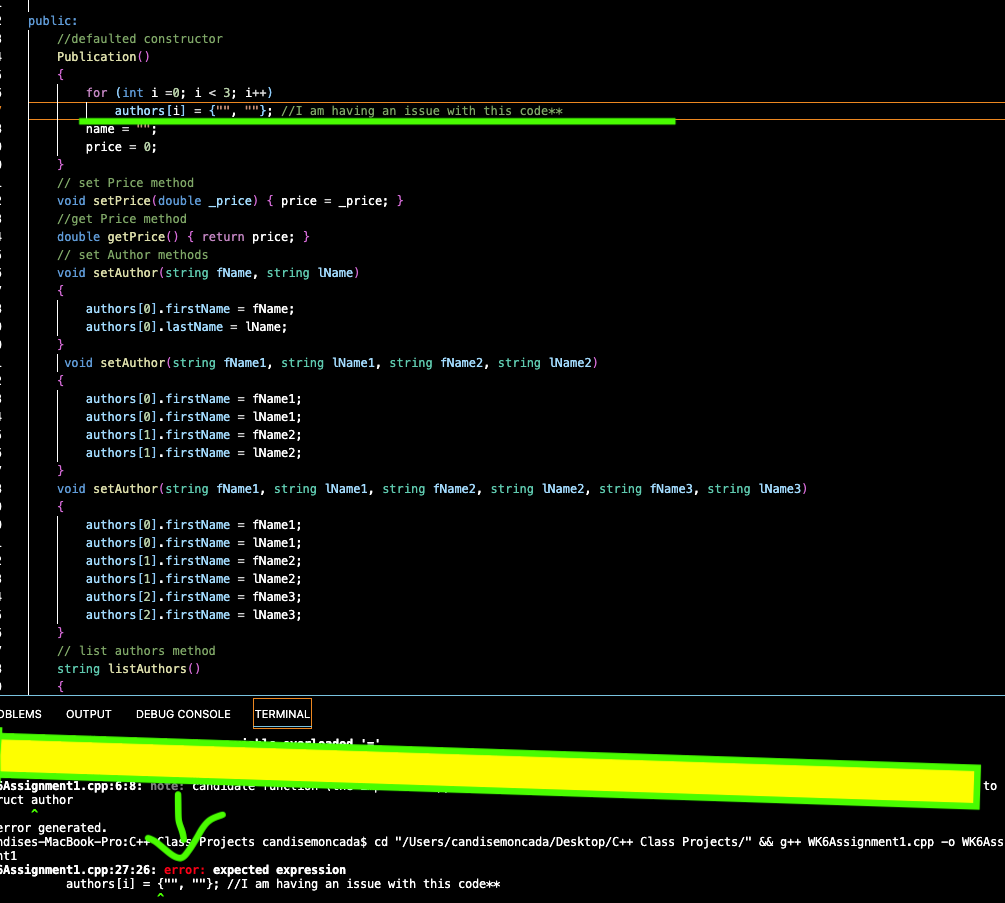The image size is (1005, 903).
Task: Click the 'error generated.' terminal line
Action: pyautogui.click(x=54, y=827)
